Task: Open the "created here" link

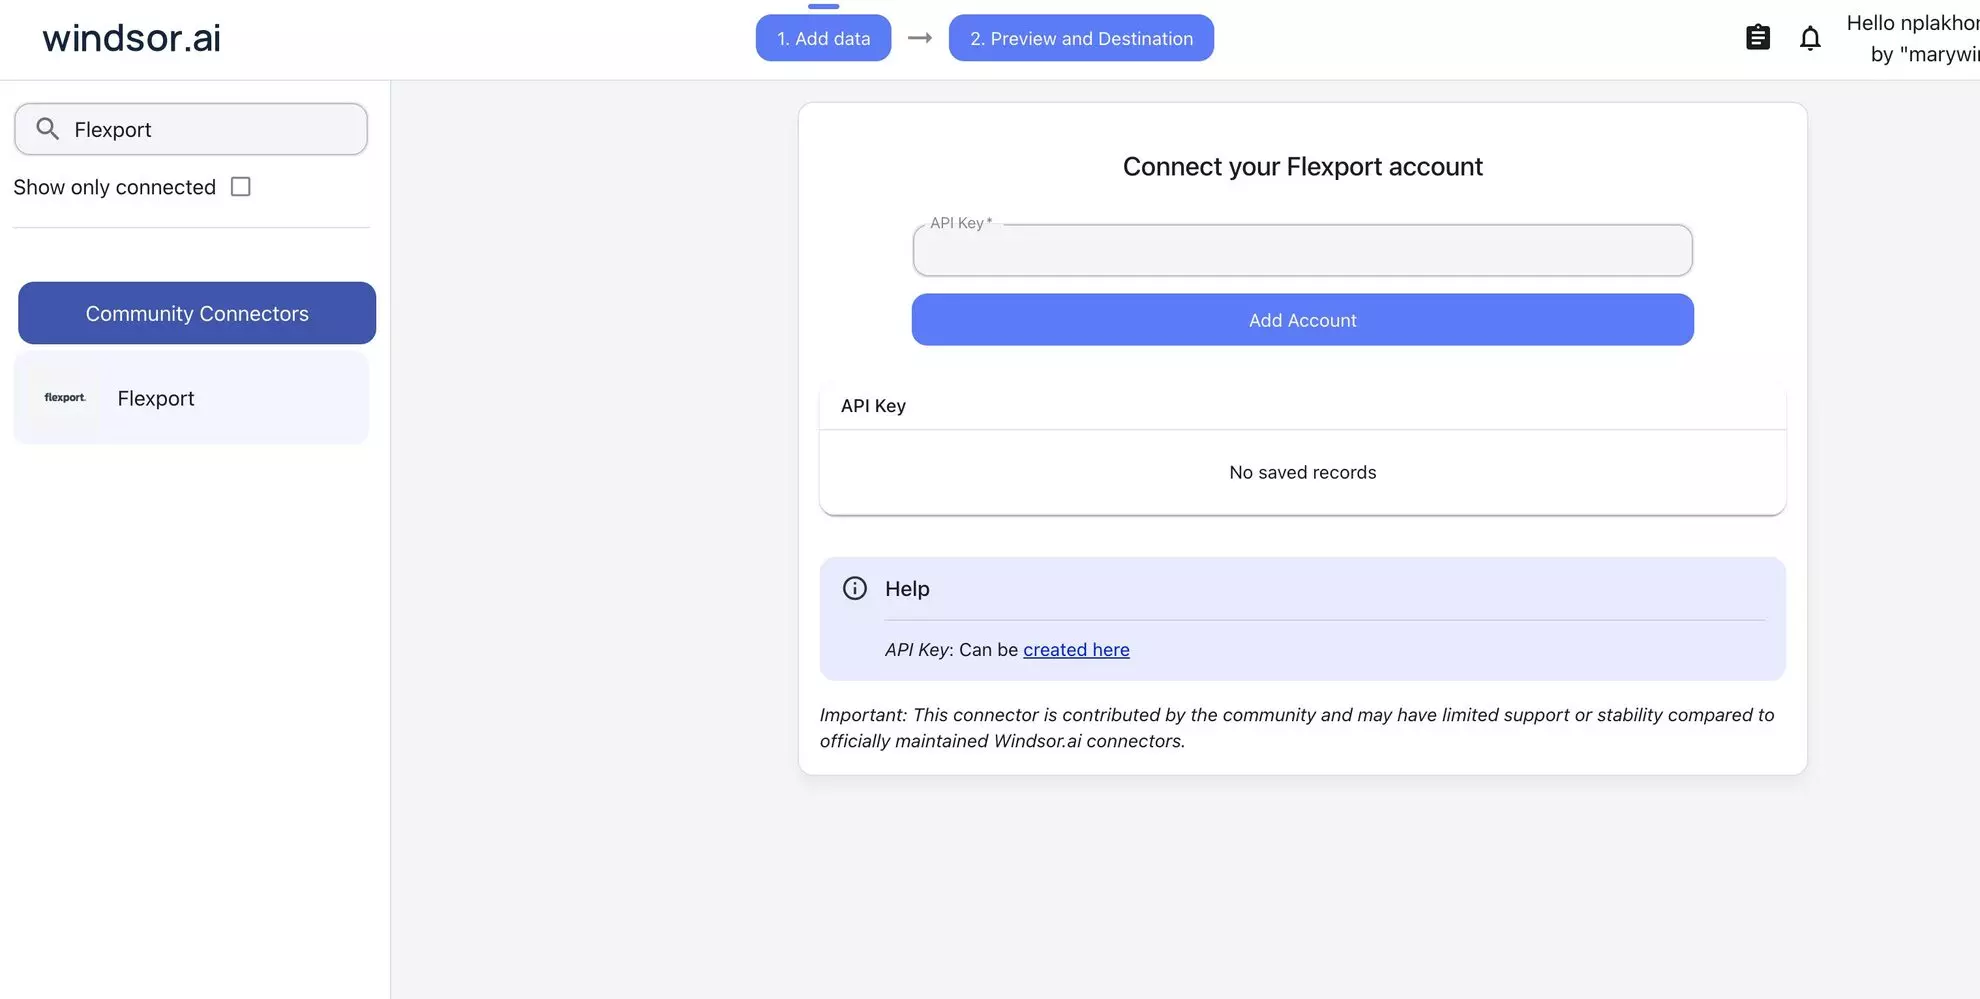Action: [x=1076, y=649]
